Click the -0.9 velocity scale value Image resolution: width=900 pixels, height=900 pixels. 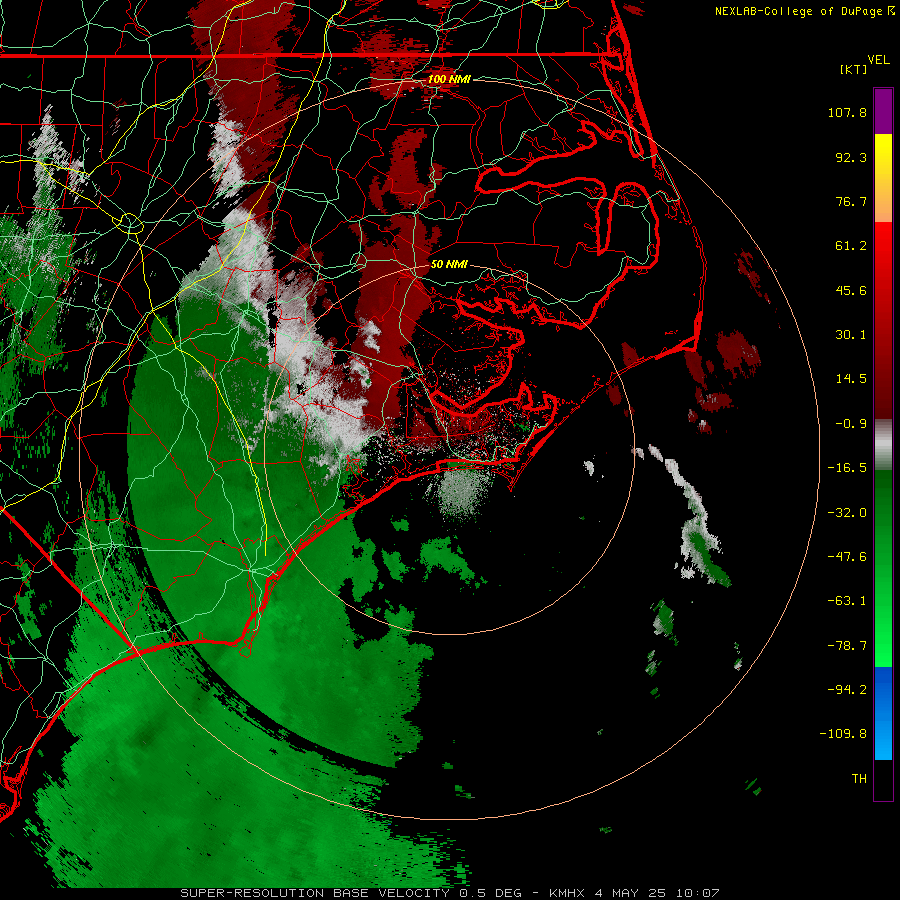tap(851, 424)
